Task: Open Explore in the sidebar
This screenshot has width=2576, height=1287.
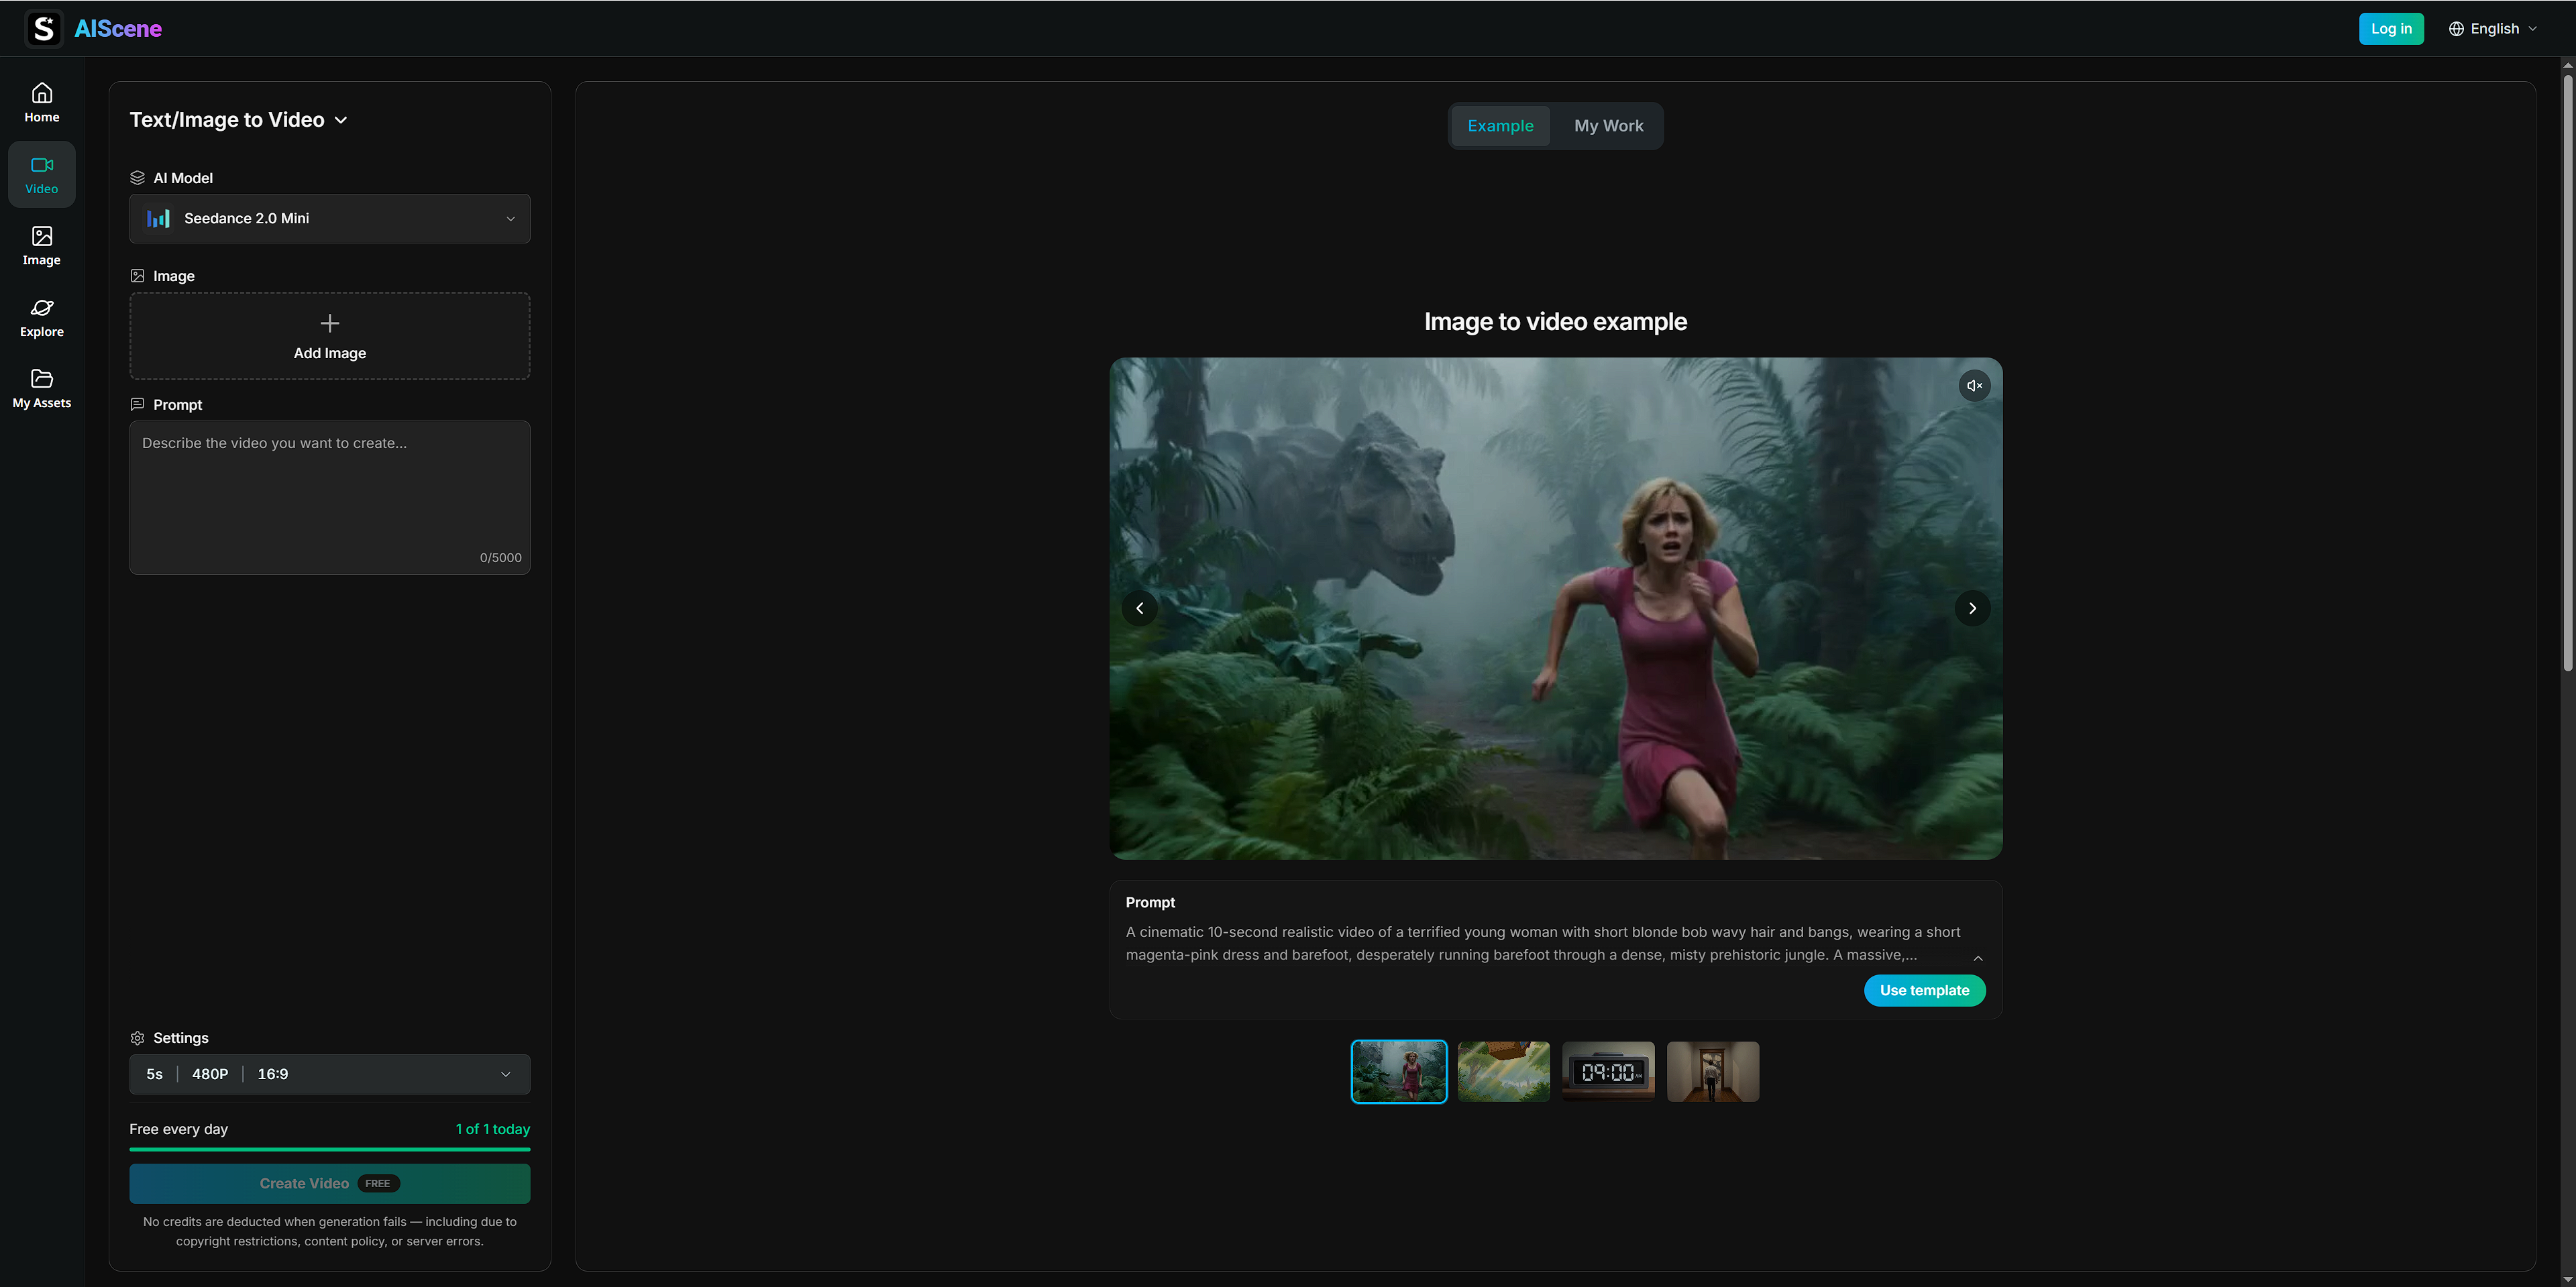Action: tap(42, 318)
